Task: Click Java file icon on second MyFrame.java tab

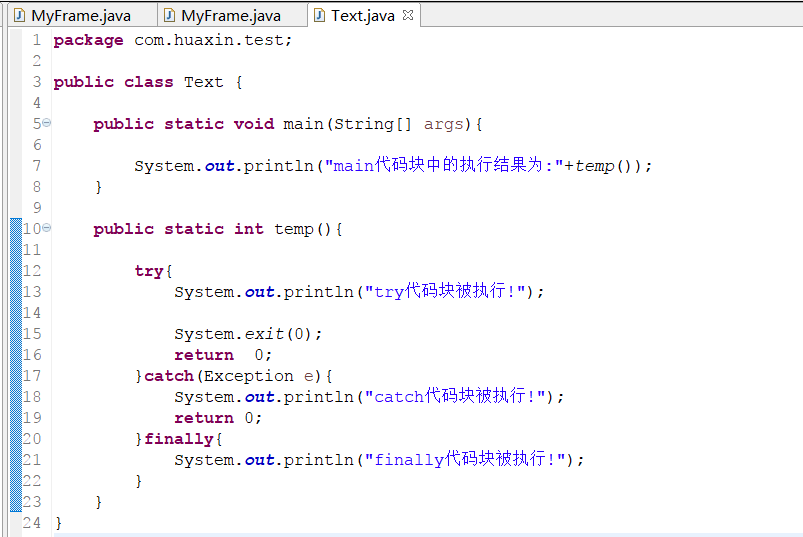Action: 170,16
